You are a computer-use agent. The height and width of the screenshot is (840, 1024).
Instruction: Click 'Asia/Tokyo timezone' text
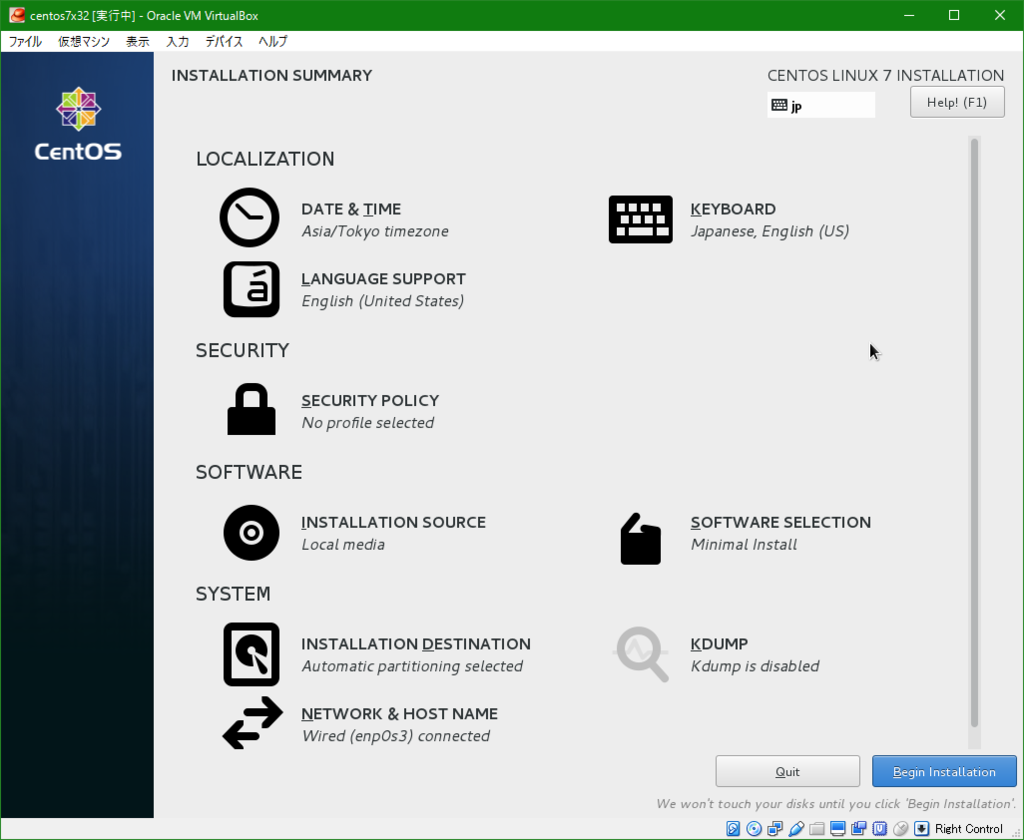(375, 231)
